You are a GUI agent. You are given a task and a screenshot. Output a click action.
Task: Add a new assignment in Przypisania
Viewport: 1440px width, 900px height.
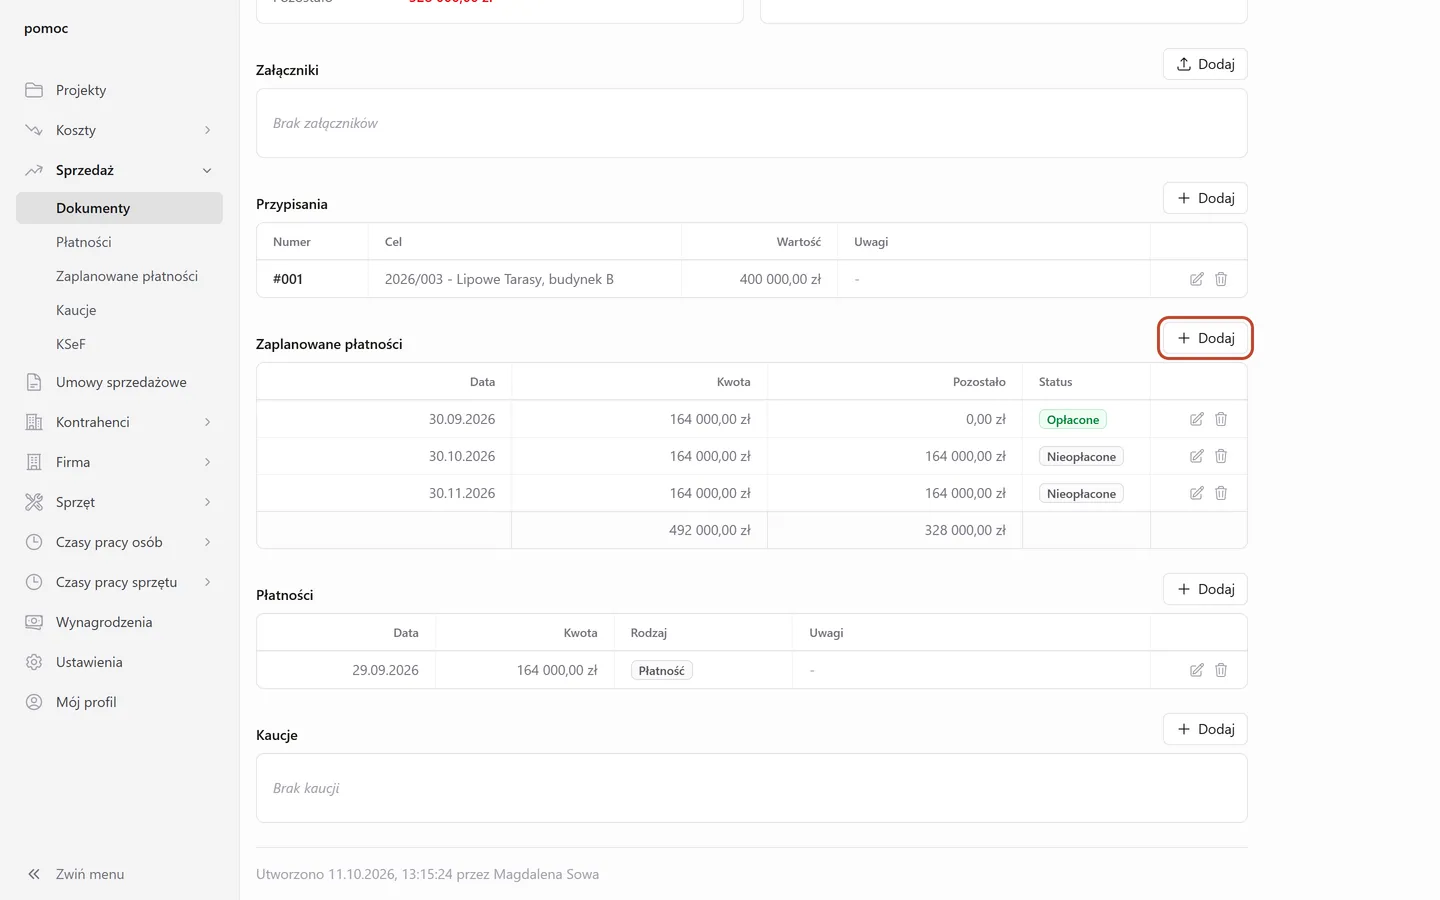click(x=1205, y=198)
